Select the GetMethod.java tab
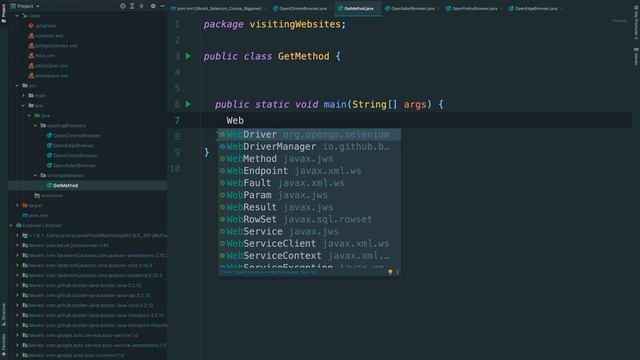This screenshot has width=640, height=360. click(357, 8)
